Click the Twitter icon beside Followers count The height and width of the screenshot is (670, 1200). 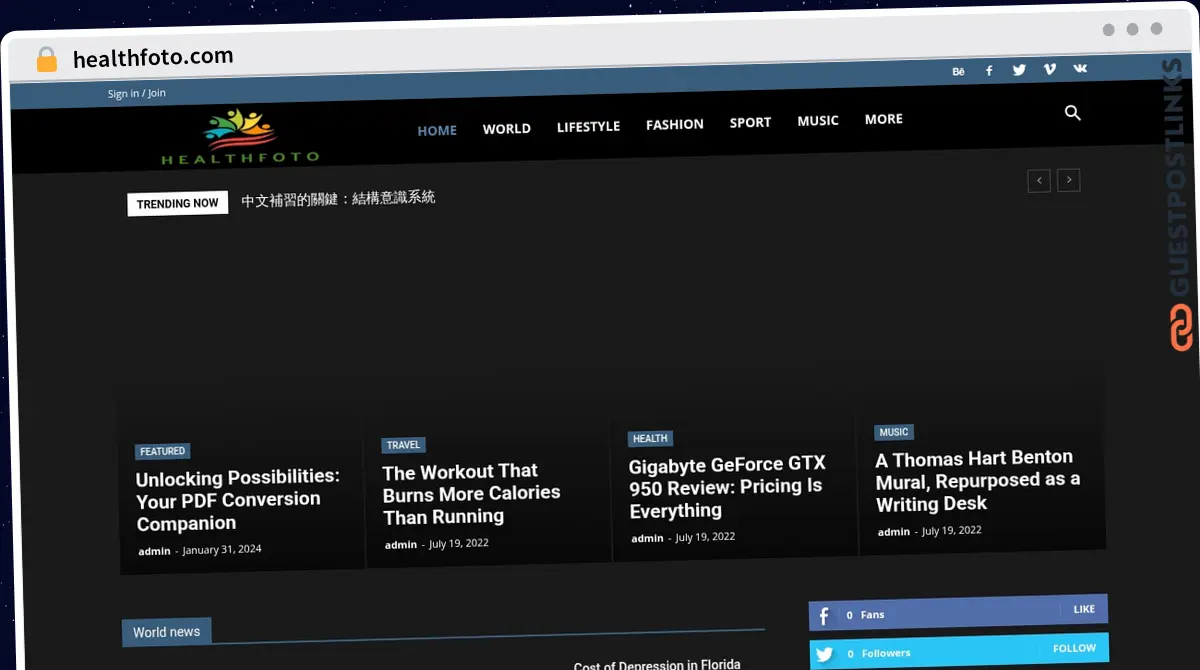(x=824, y=655)
